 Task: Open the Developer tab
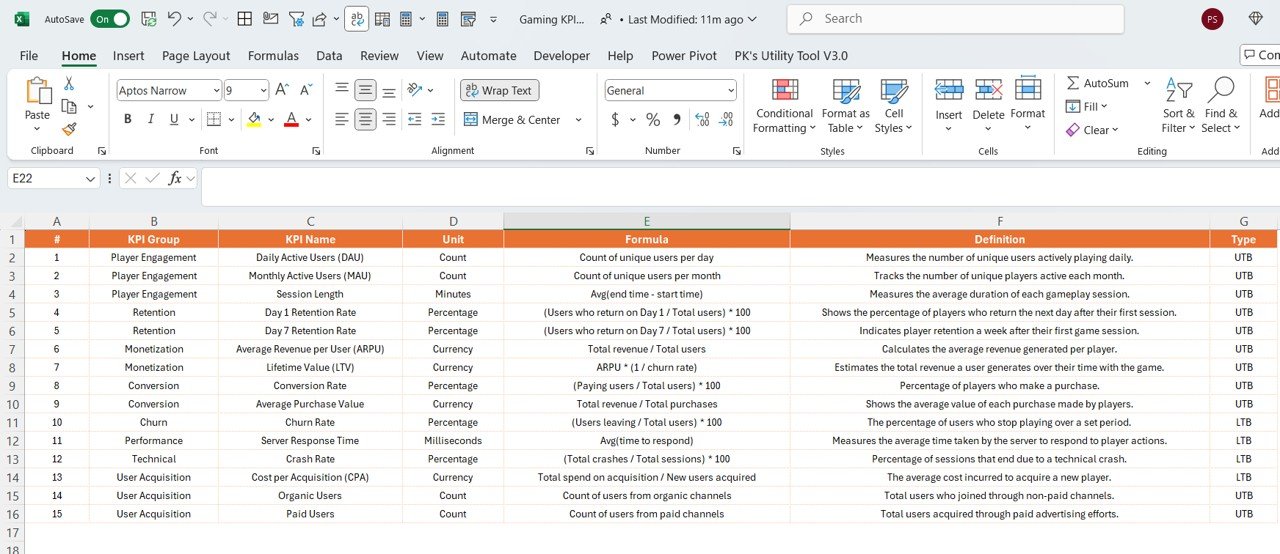click(x=562, y=56)
